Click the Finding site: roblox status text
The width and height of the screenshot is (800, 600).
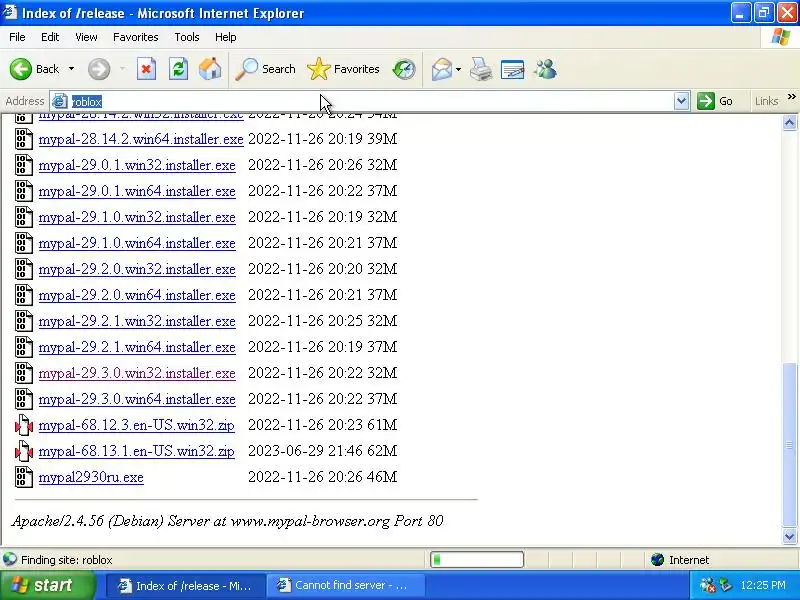[x=67, y=560]
